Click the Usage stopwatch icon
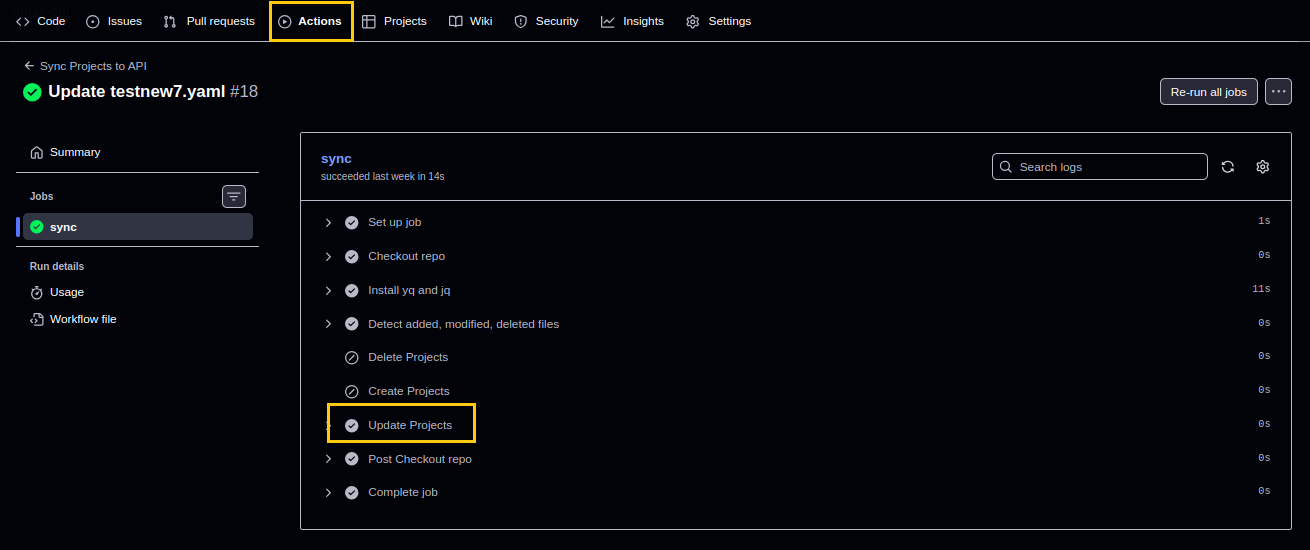This screenshot has width=1310, height=550. click(37, 292)
